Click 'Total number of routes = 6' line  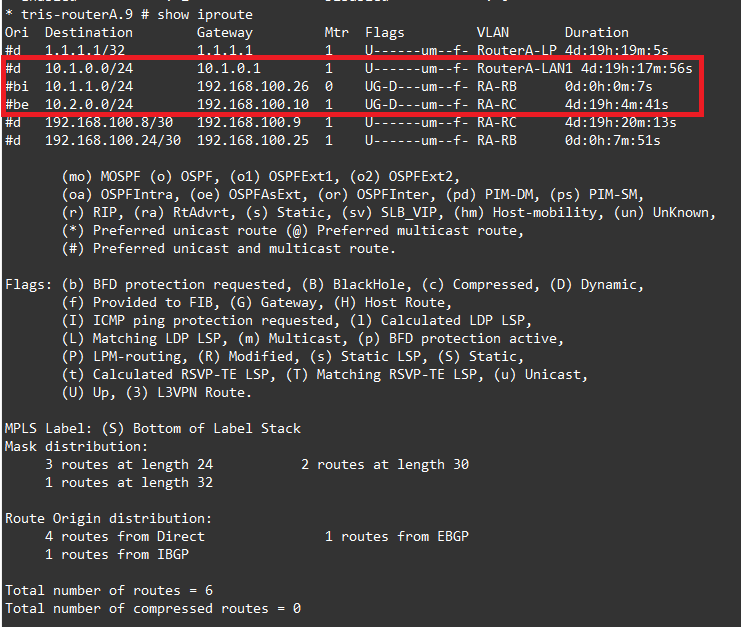(x=108, y=590)
